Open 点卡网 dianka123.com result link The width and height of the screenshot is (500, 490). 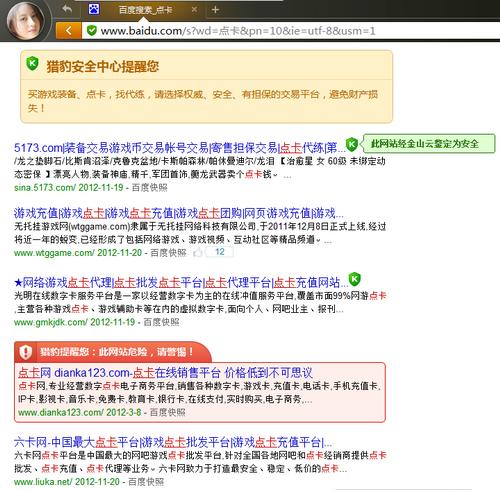click(x=165, y=373)
